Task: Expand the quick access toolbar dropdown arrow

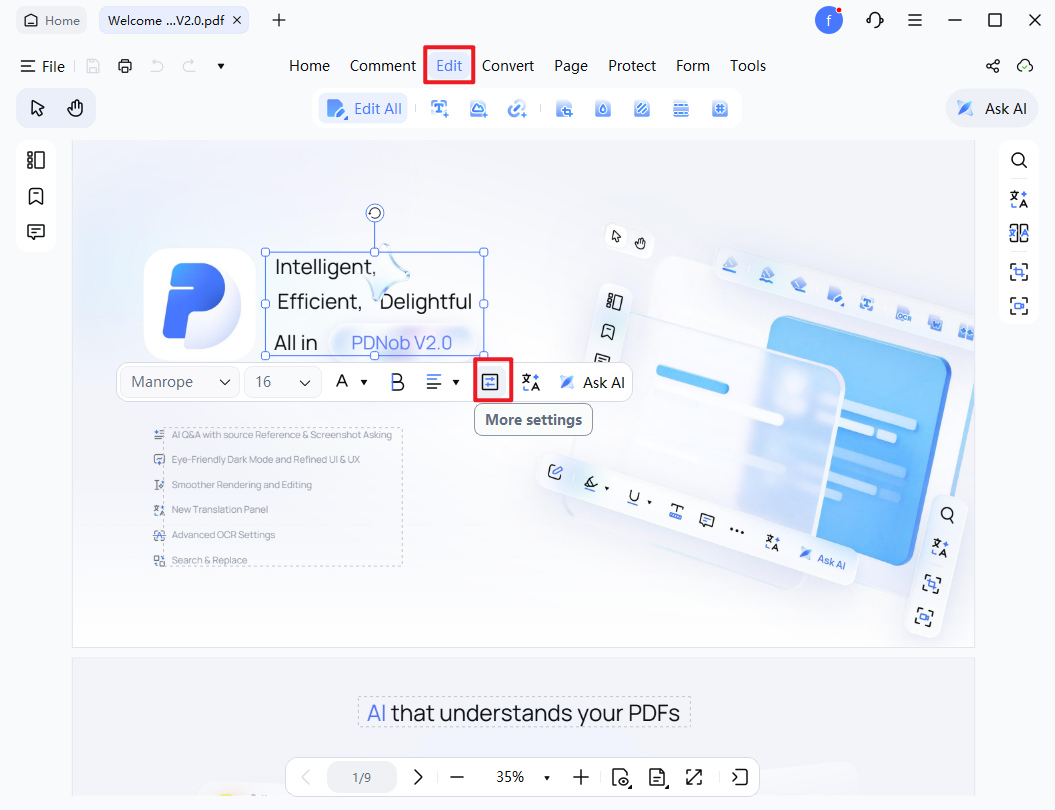Action: pos(221,66)
